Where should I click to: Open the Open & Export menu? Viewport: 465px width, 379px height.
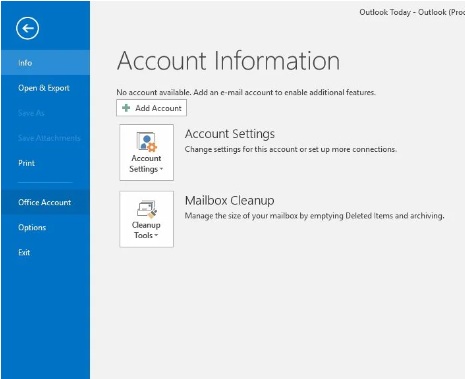point(46,88)
